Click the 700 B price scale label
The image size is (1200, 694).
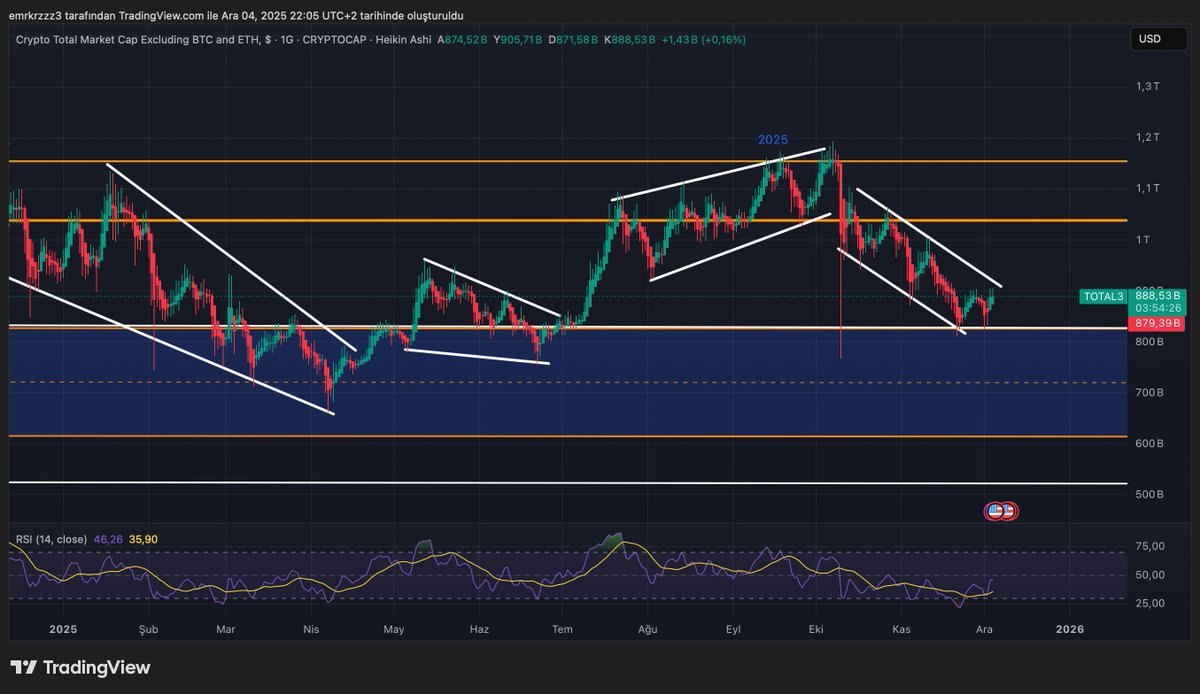(x=1147, y=393)
